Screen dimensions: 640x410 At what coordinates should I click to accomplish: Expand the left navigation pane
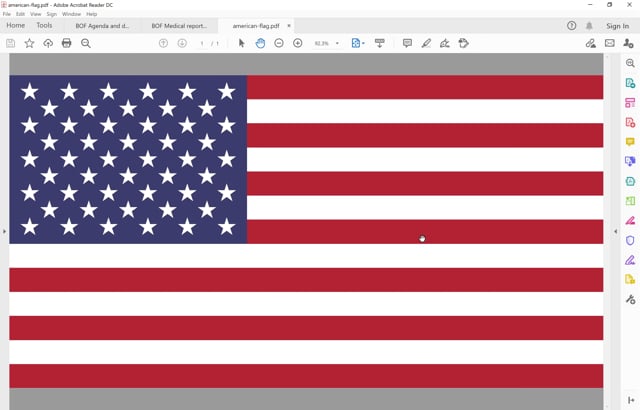click(x=4, y=231)
